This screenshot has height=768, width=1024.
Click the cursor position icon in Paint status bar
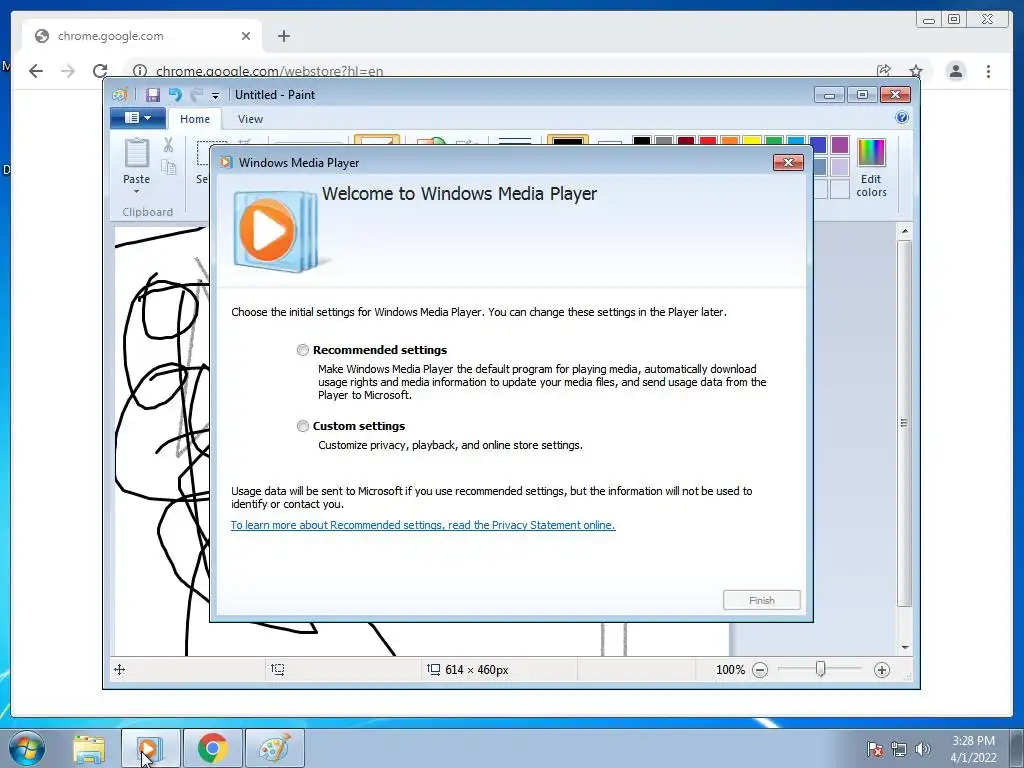(x=120, y=669)
